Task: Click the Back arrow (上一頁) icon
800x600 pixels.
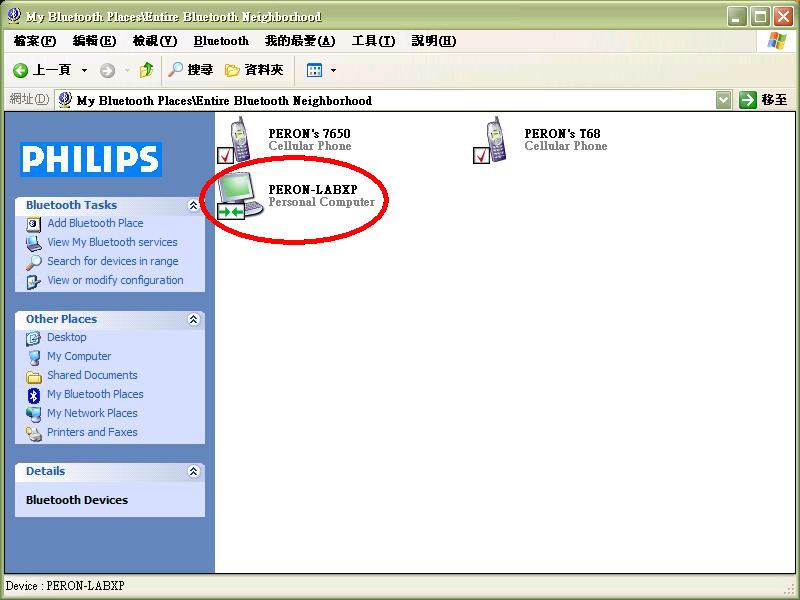Action: [x=20, y=70]
